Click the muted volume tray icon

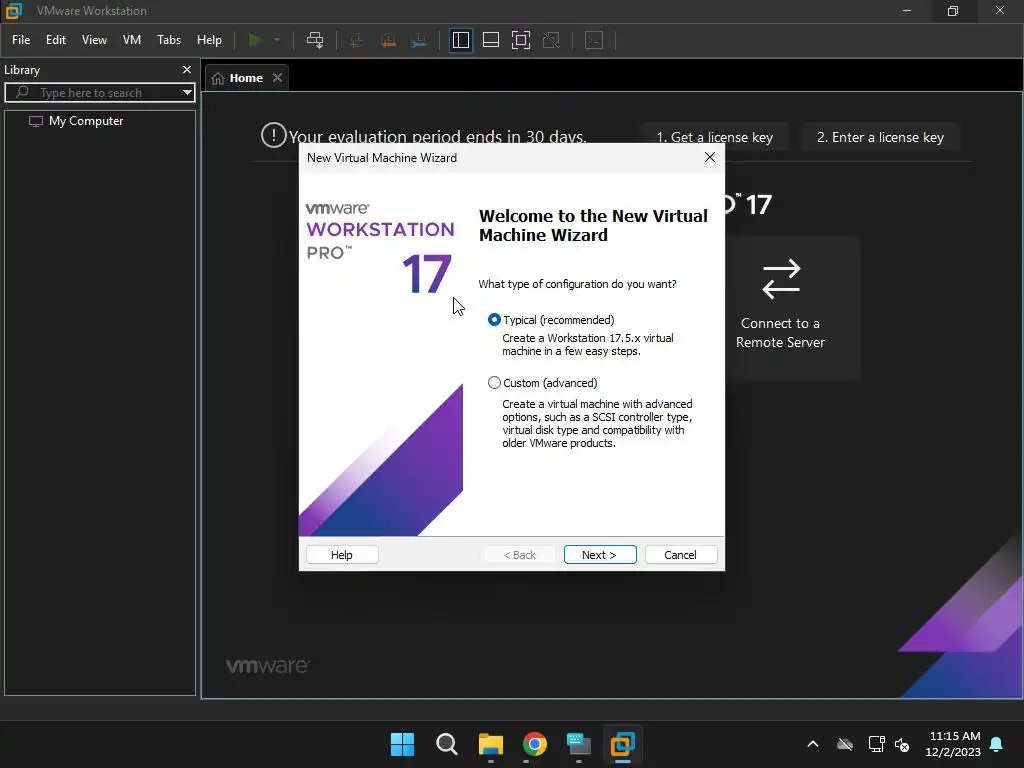click(902, 744)
